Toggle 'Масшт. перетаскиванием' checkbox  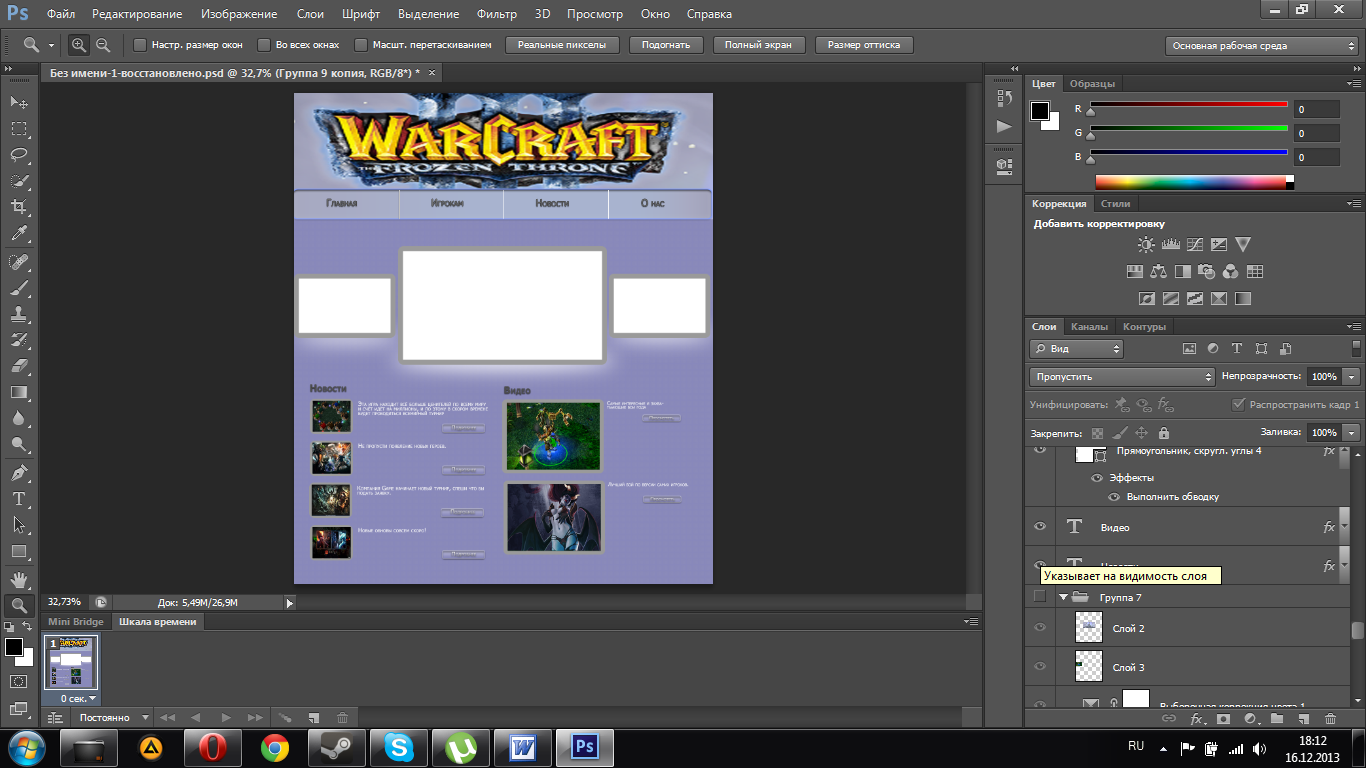point(361,45)
